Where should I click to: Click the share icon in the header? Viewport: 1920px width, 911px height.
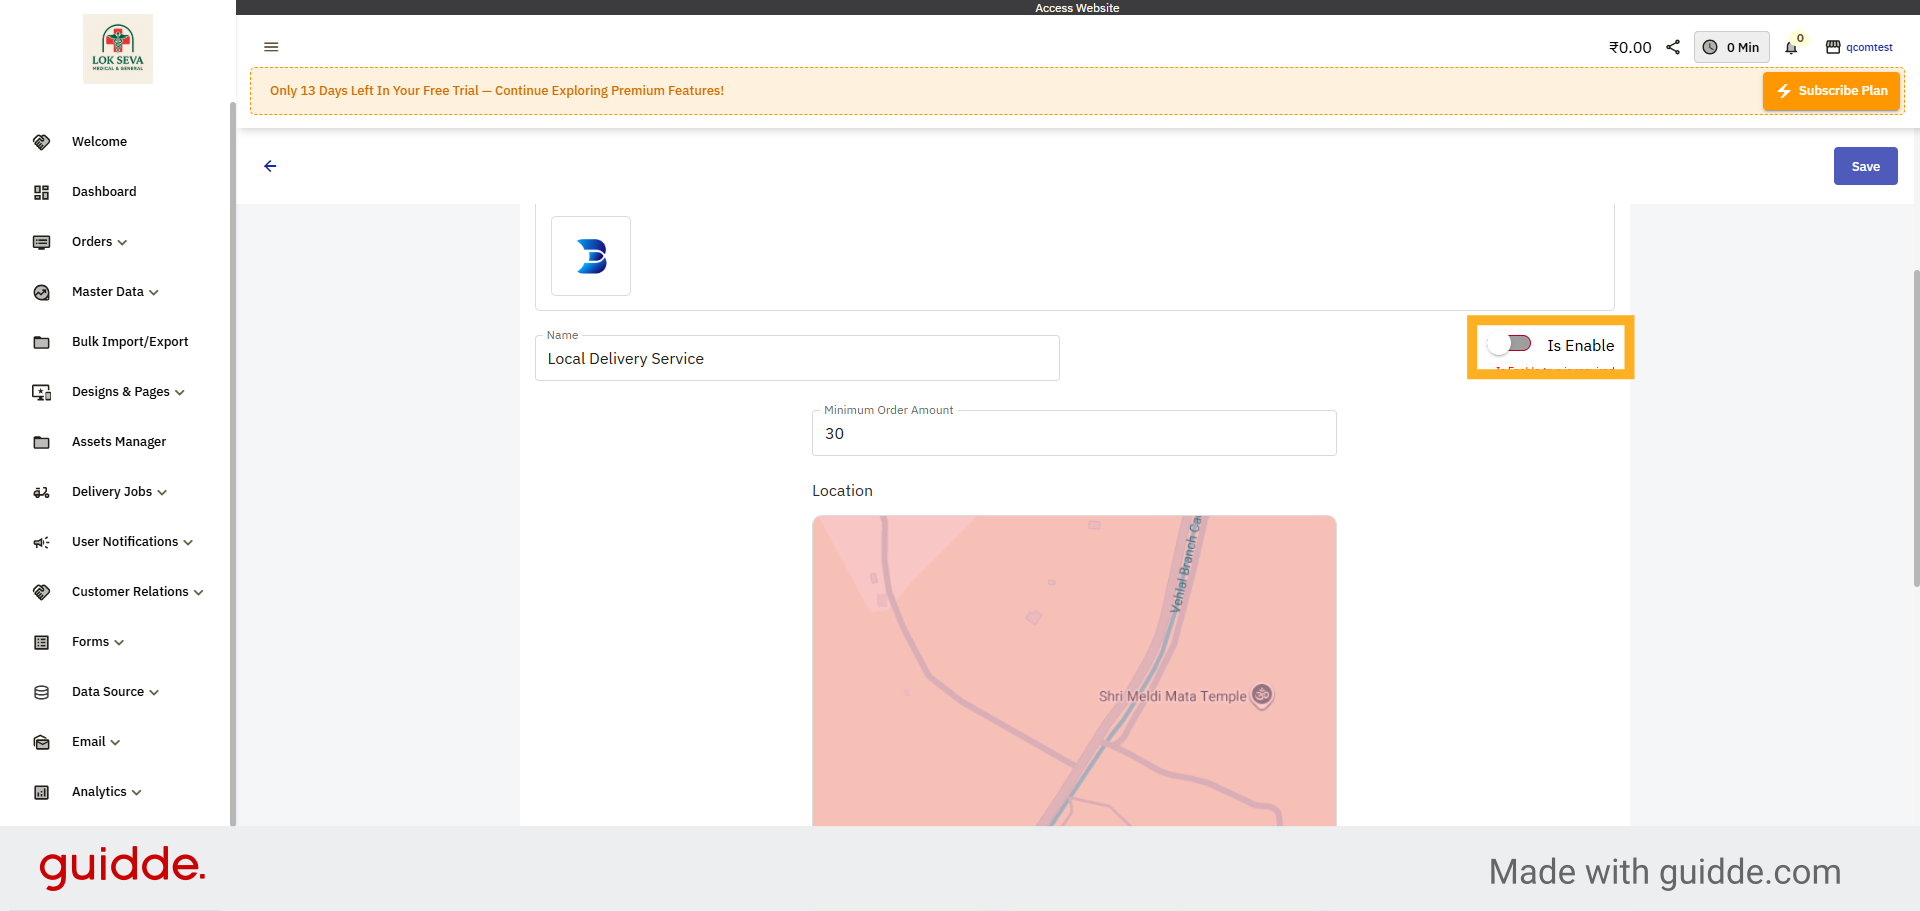(x=1673, y=46)
